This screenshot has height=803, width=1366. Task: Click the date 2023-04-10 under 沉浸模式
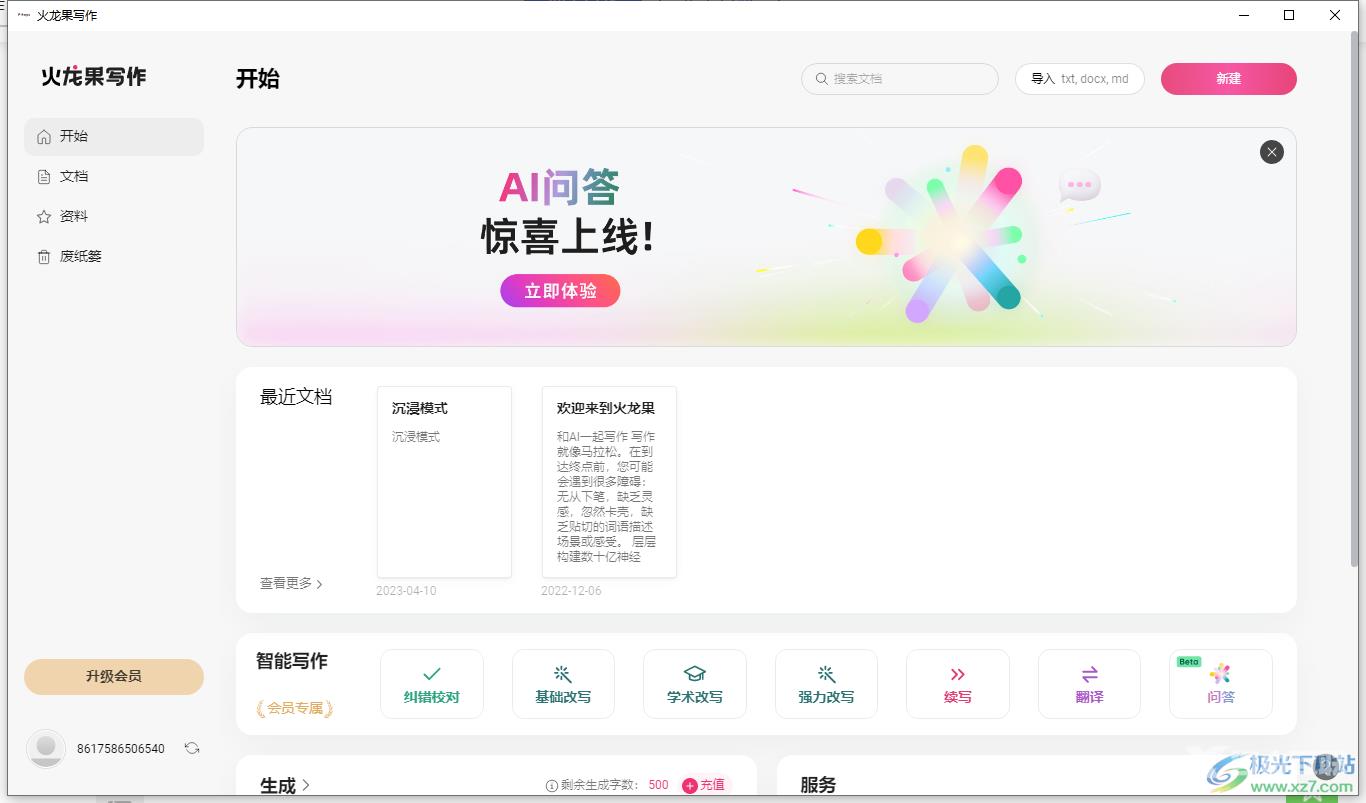406,591
